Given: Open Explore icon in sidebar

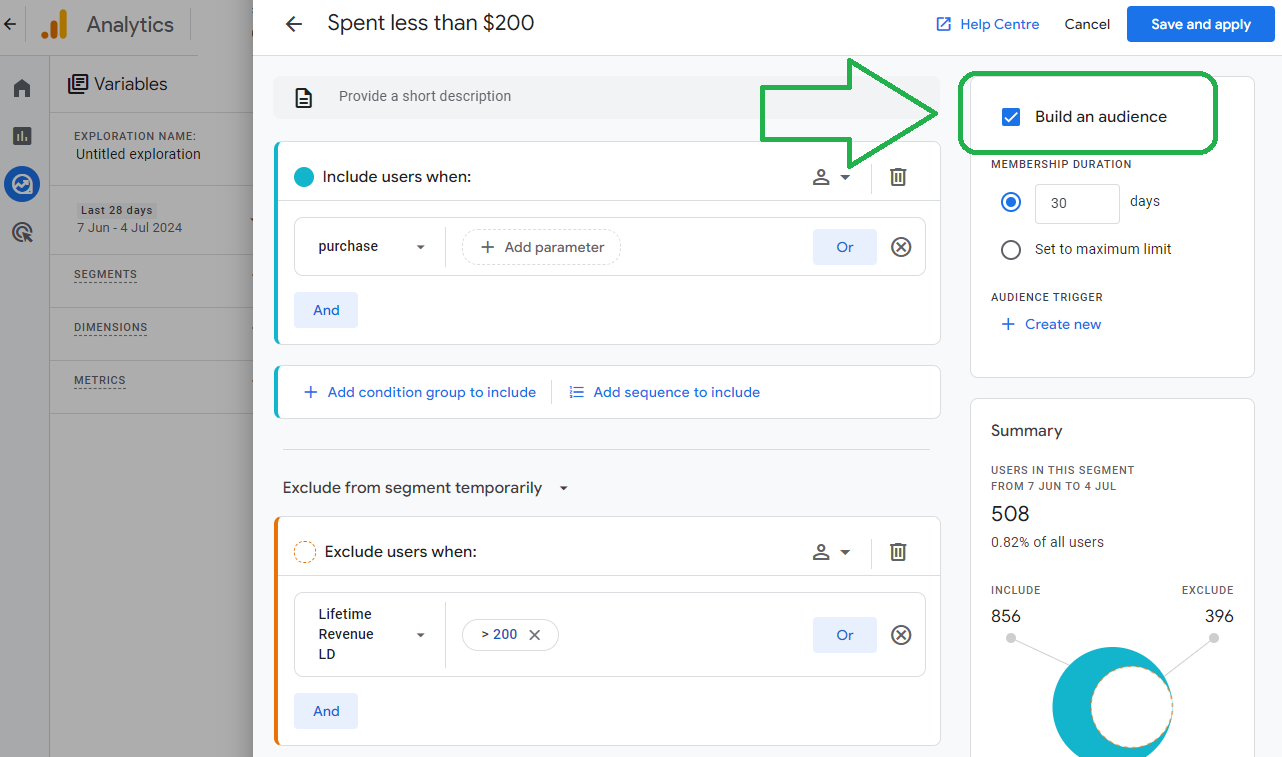Looking at the screenshot, I should coord(22,184).
